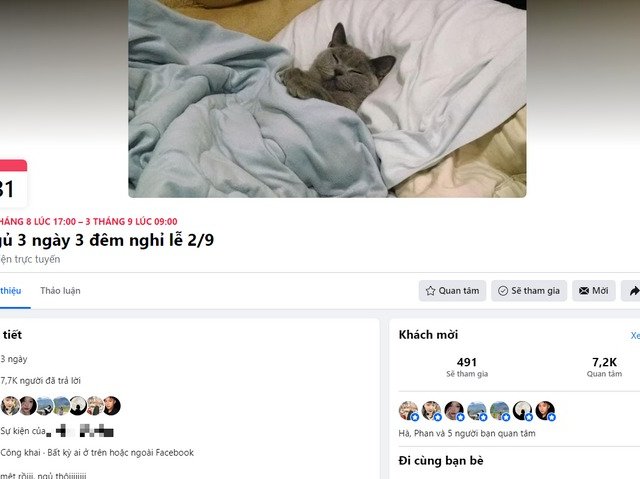
Task: Open the cat sleeping cover photo
Action: point(327,99)
